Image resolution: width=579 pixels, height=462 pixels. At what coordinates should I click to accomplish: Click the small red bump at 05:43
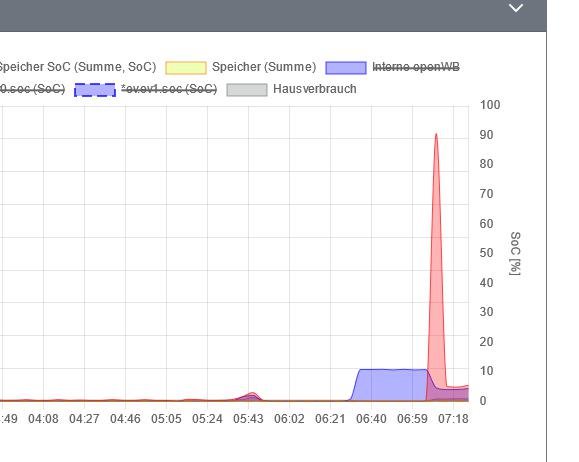point(252,396)
